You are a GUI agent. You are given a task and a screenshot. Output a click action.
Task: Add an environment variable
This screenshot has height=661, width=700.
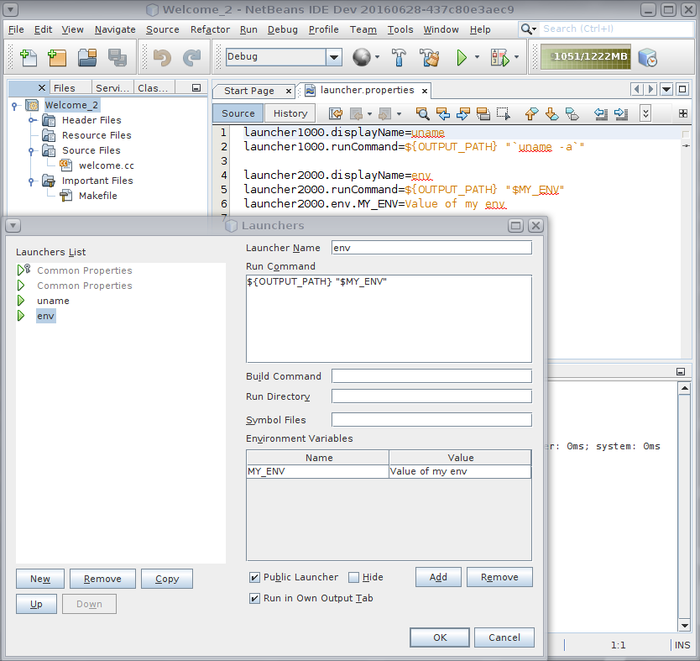438,578
